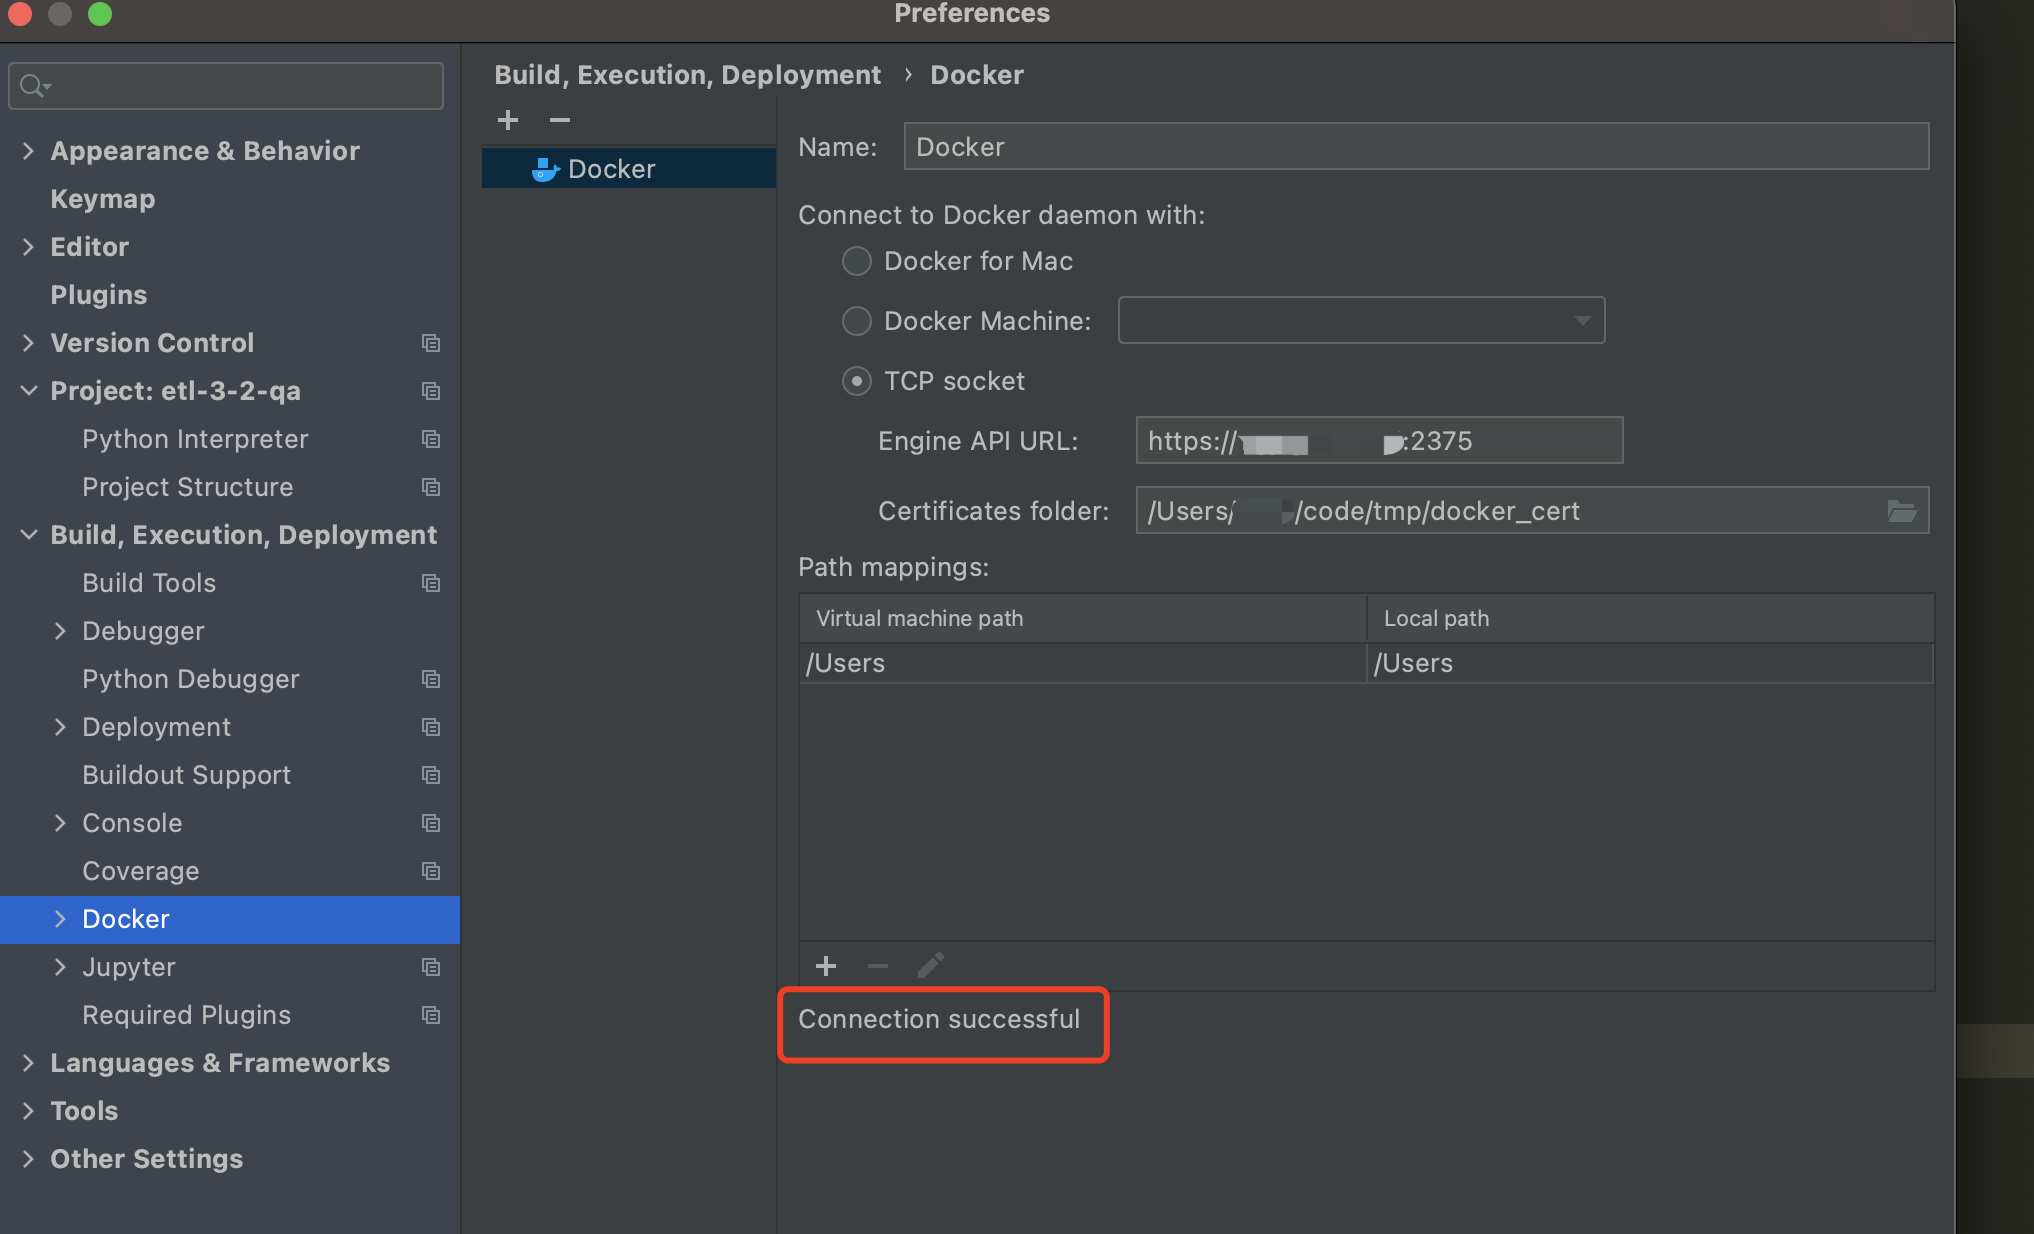This screenshot has width=2034, height=1234.
Task: Click project-level icon next to Buildout Support
Action: [431, 775]
